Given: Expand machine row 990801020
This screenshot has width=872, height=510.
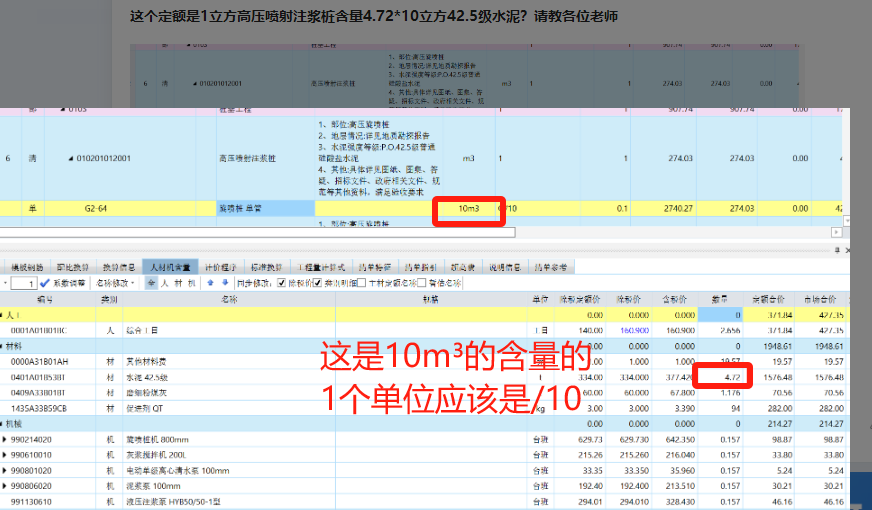Looking at the screenshot, I should [x=4, y=471].
